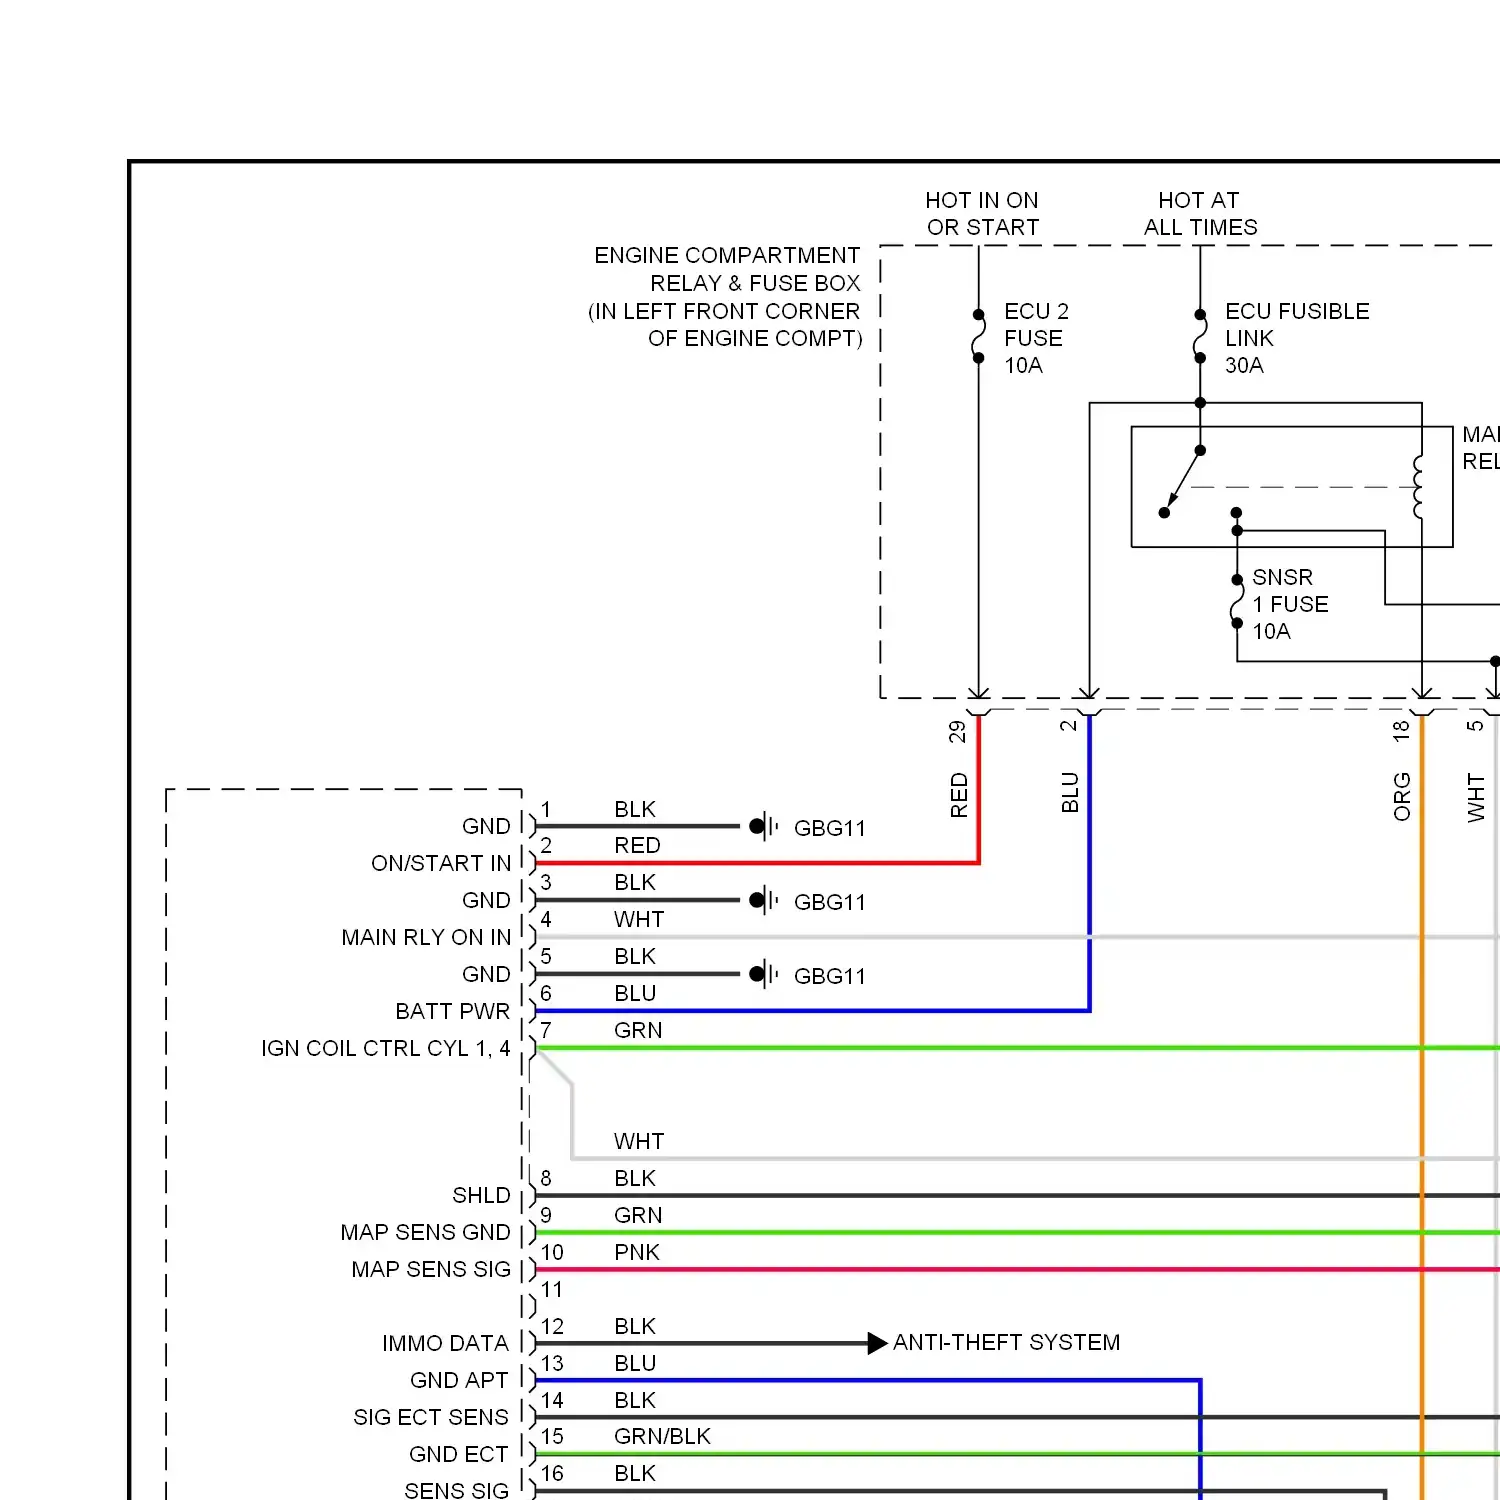Viewport: 1500px width, 1500px height.
Task: Click the ground symbol on pin 3 wire
Action: click(763, 901)
